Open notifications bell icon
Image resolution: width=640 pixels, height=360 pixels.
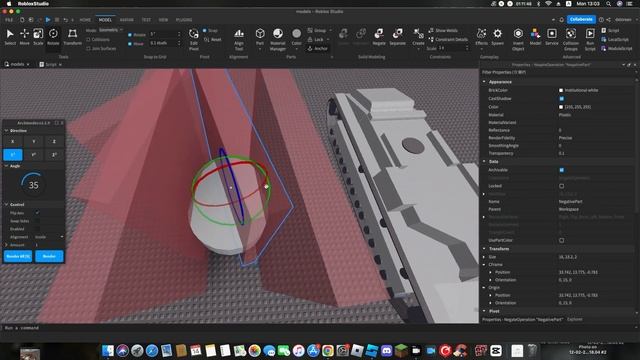click(562, 20)
